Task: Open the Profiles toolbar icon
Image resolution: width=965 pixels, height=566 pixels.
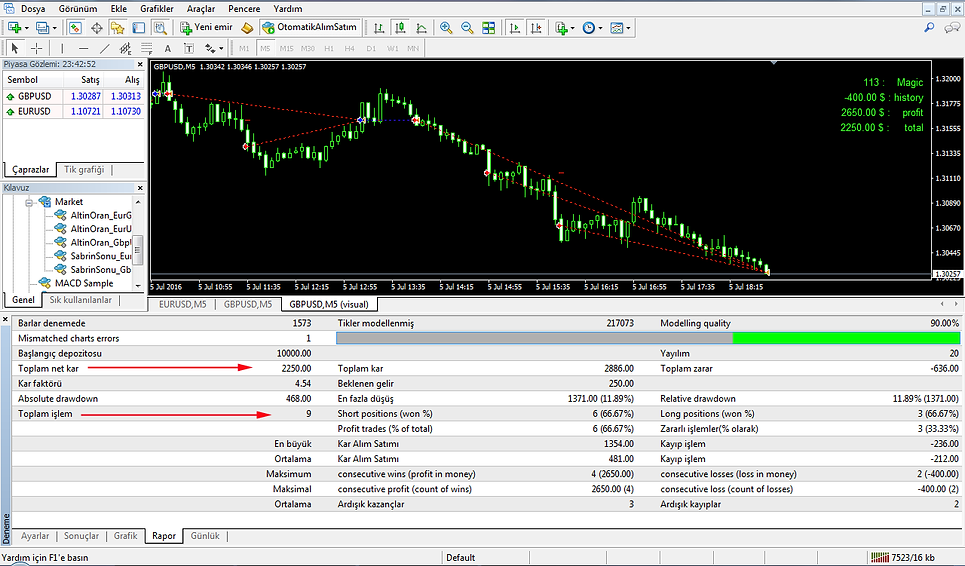Action: click(42, 28)
